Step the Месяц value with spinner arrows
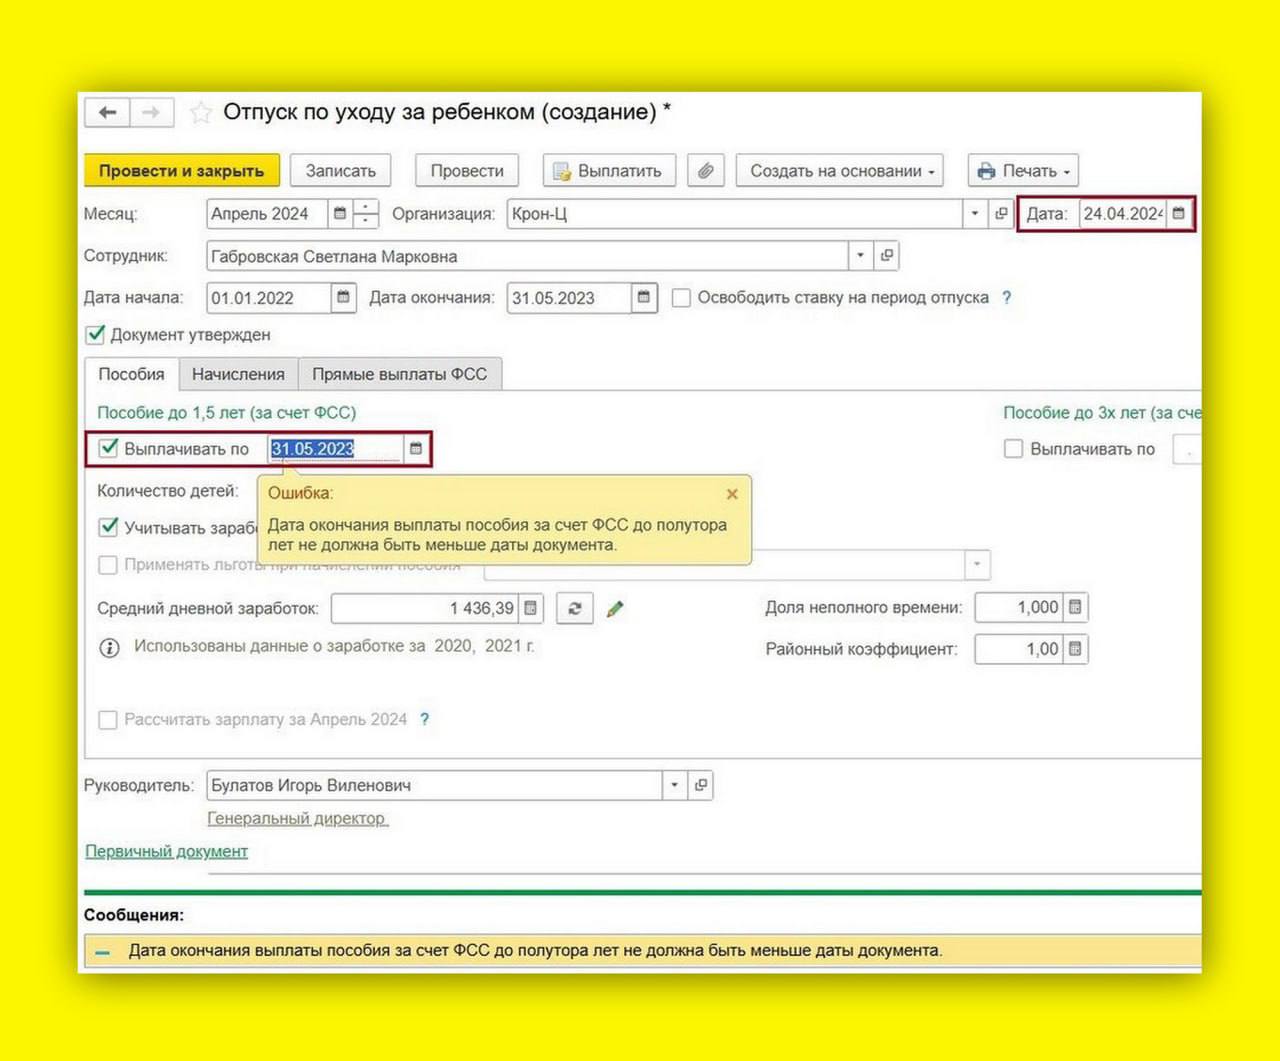1280x1061 pixels. (x=366, y=214)
